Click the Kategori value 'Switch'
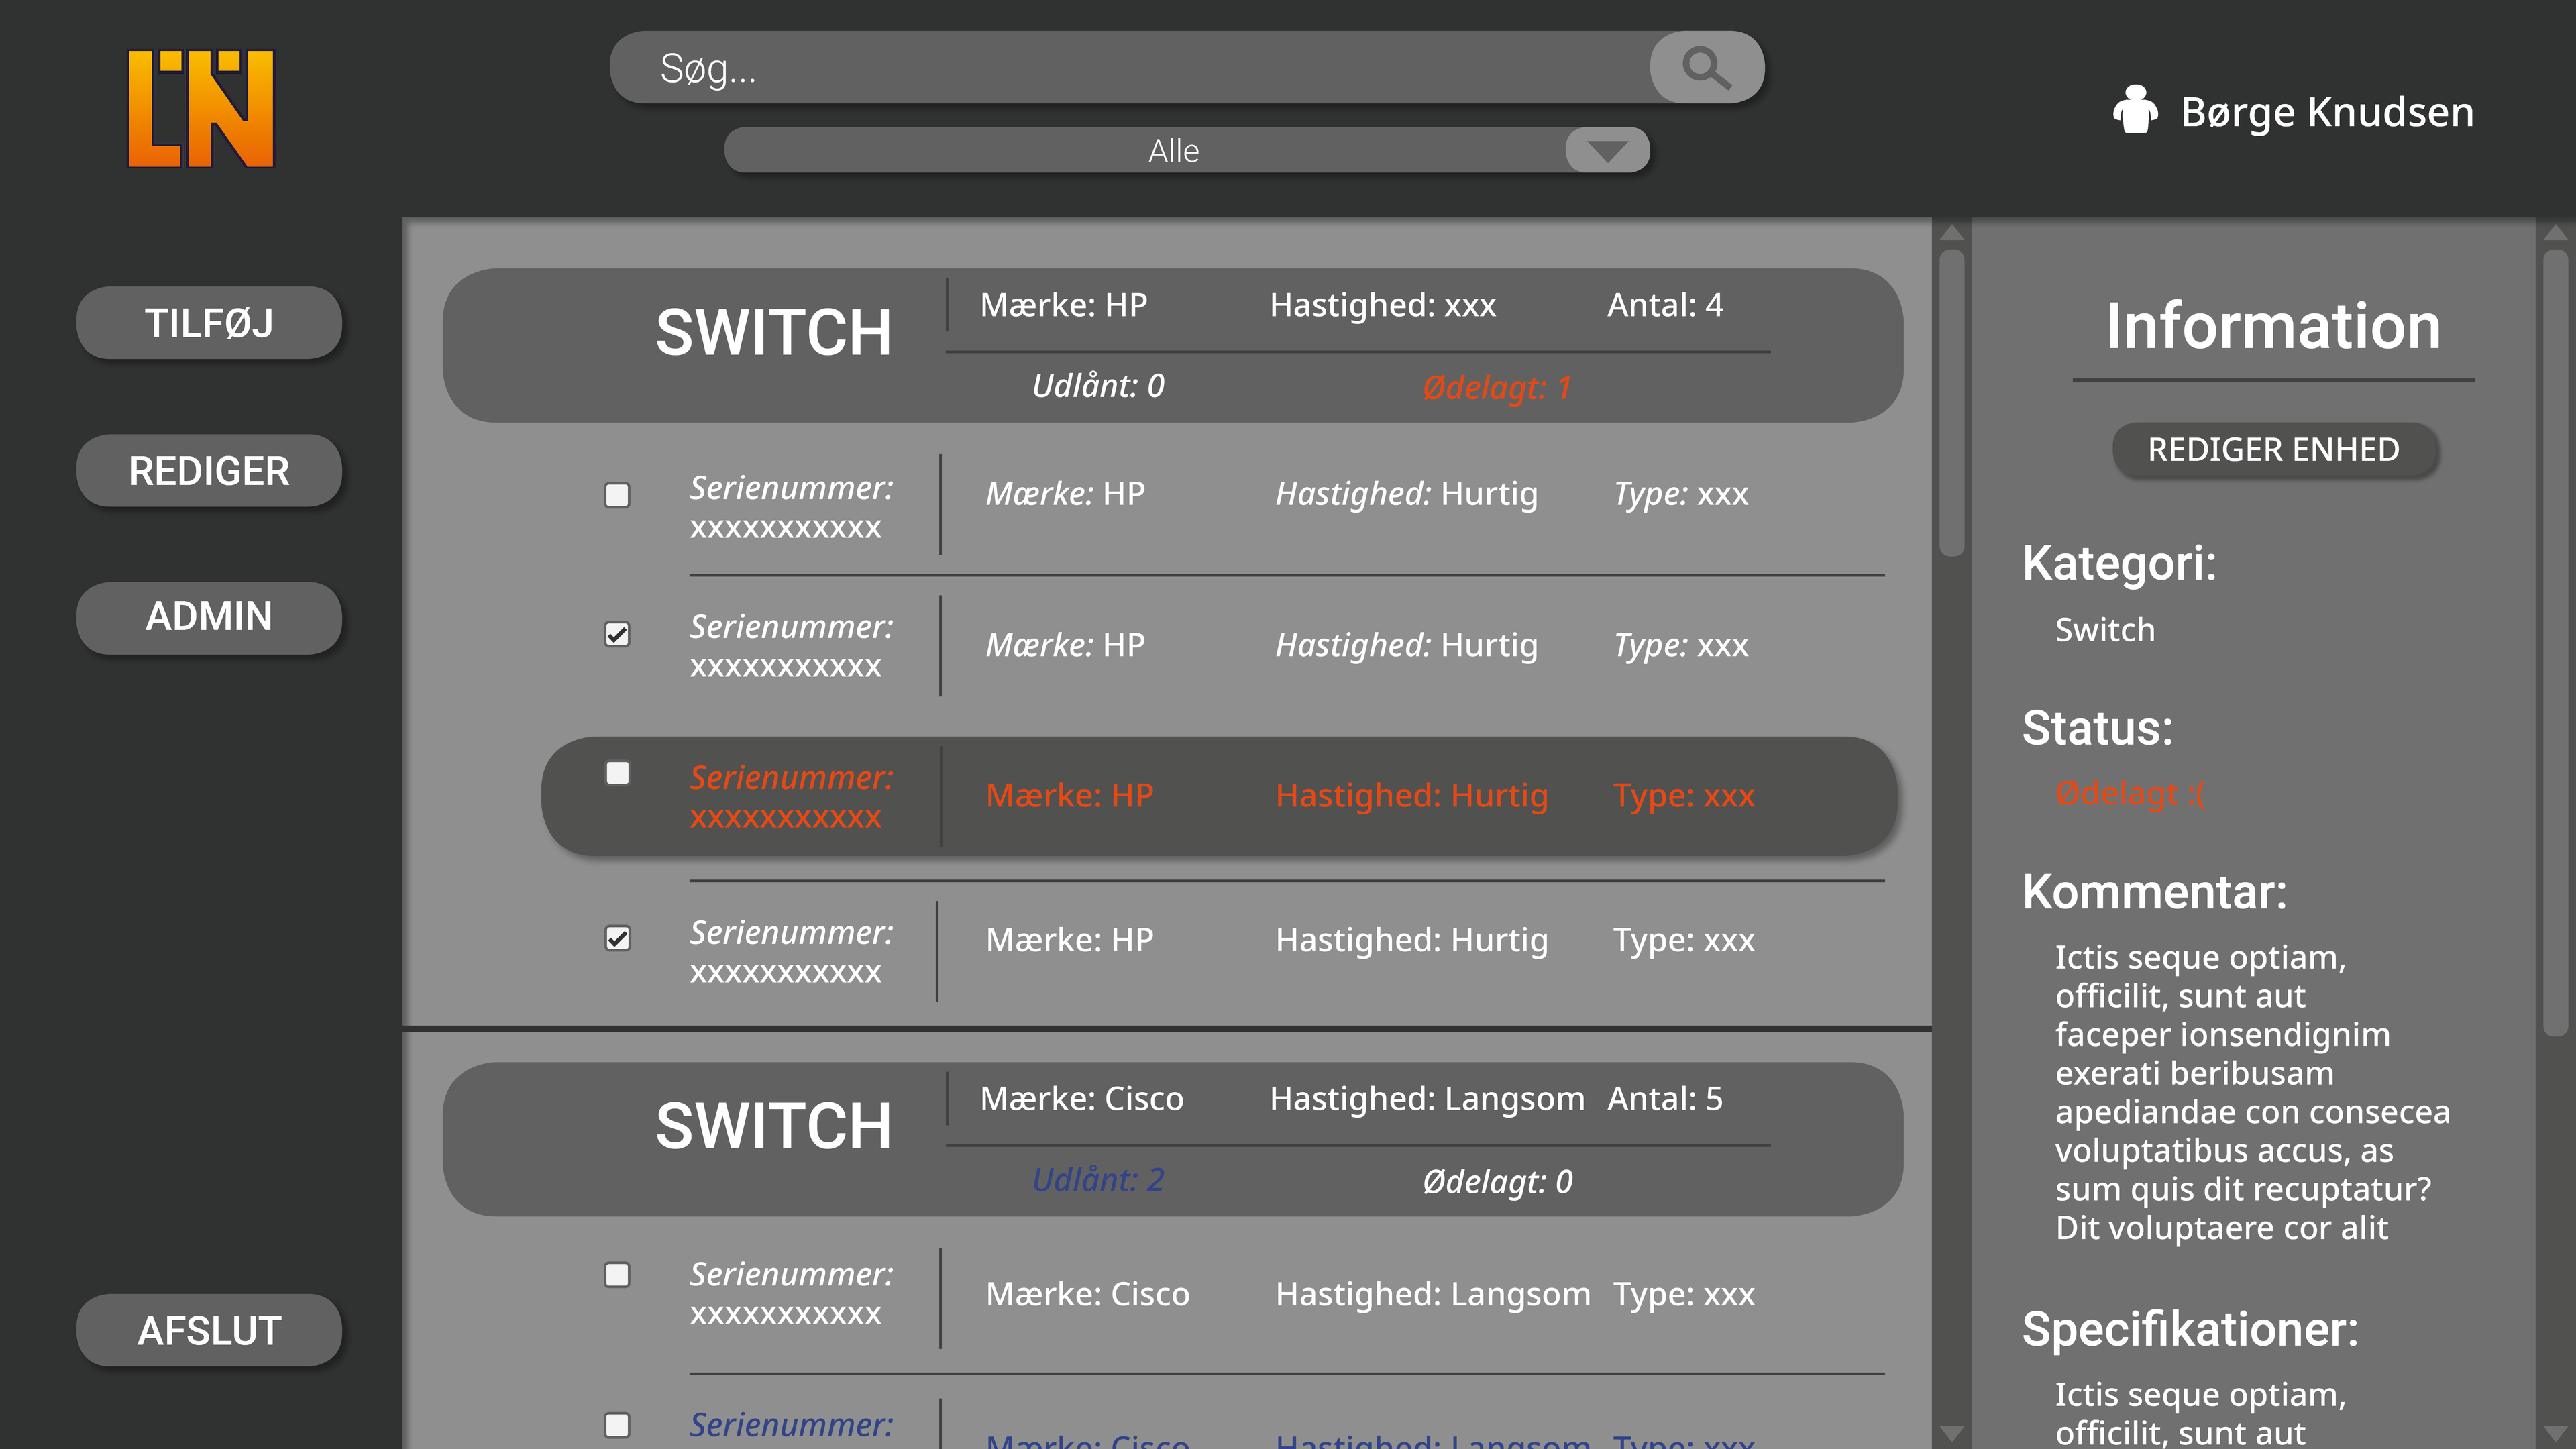The width and height of the screenshot is (2576, 1449). click(x=2105, y=630)
